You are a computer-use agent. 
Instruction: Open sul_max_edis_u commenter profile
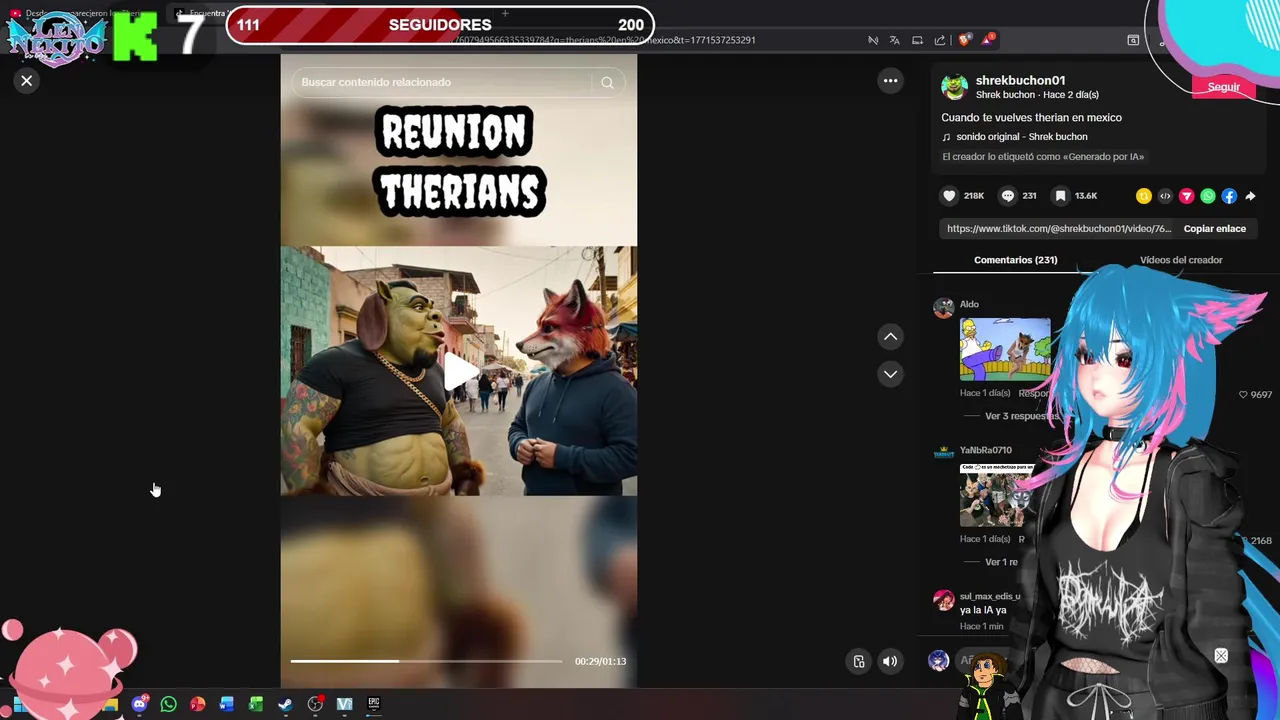[x=990, y=596]
